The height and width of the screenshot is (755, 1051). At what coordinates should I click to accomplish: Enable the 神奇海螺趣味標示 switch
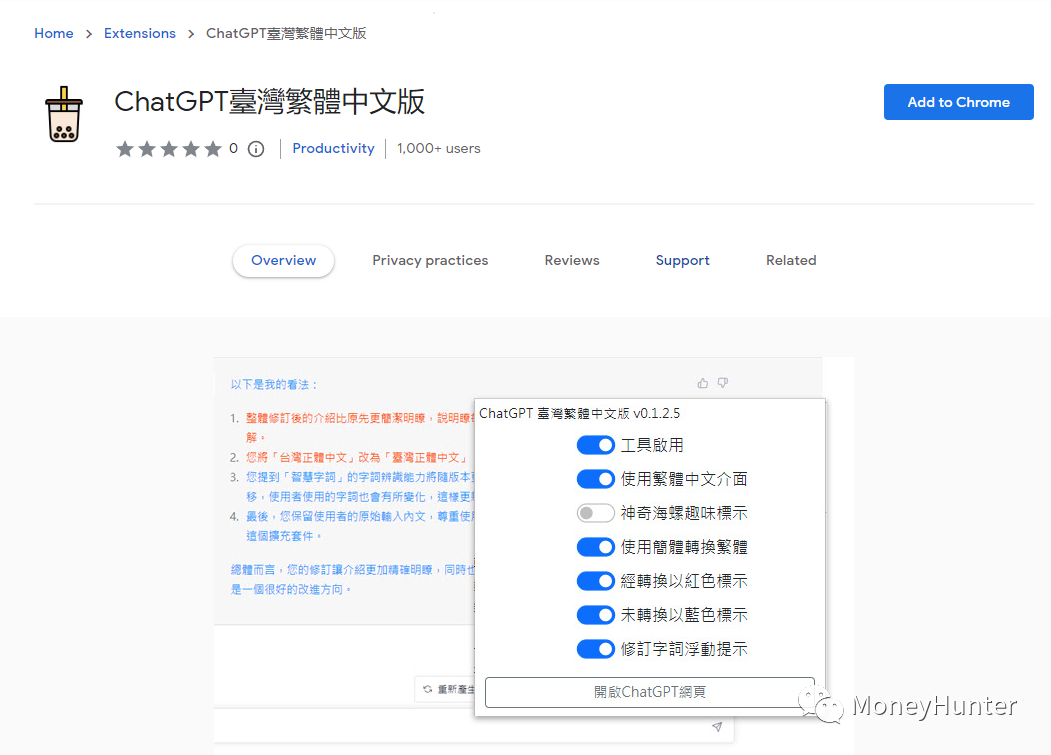595,513
